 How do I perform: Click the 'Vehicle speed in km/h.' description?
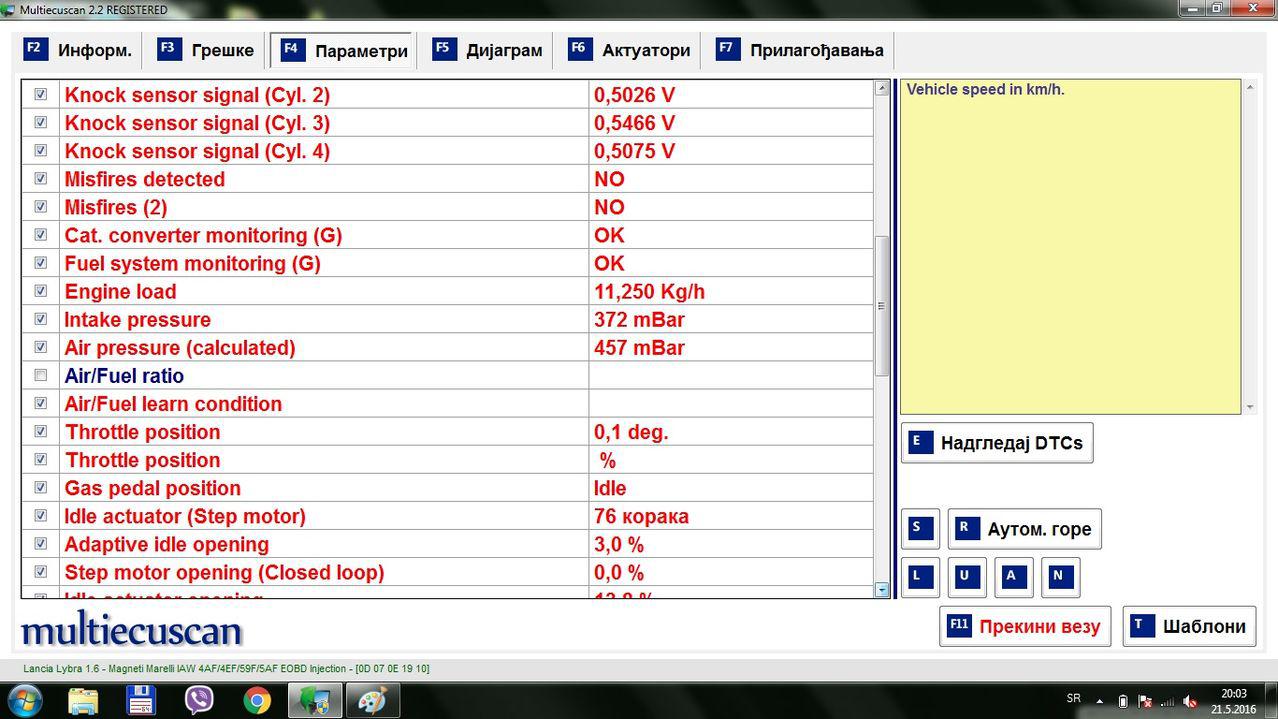point(985,89)
